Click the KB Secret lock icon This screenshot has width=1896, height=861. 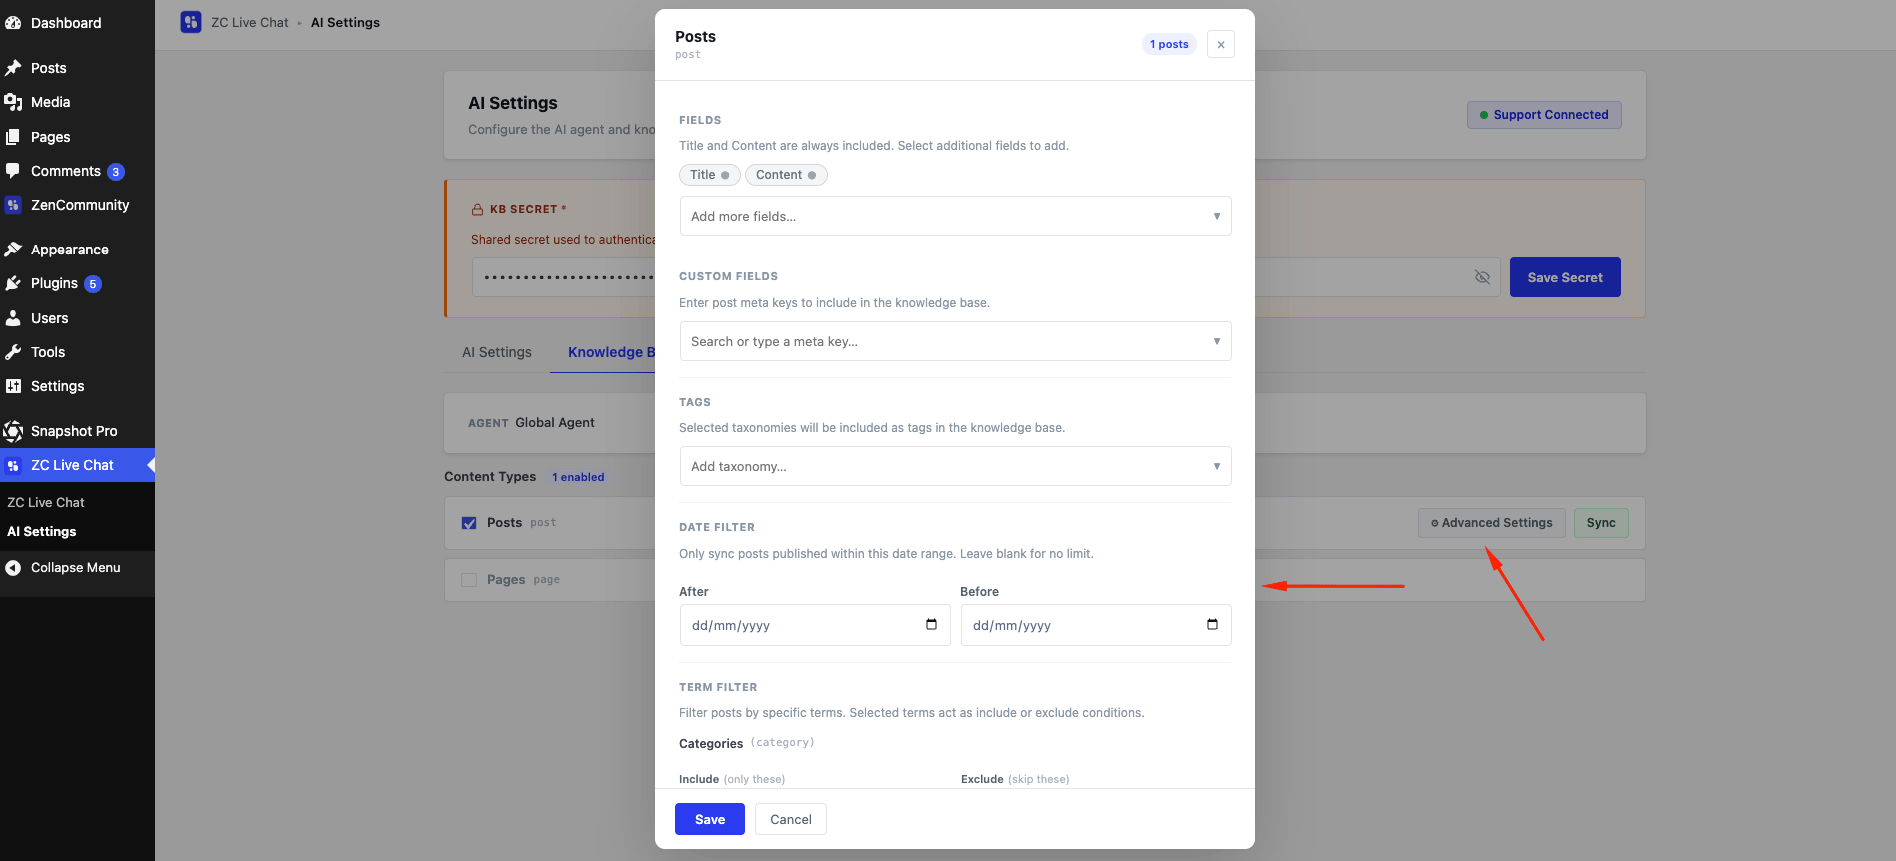pyautogui.click(x=477, y=210)
